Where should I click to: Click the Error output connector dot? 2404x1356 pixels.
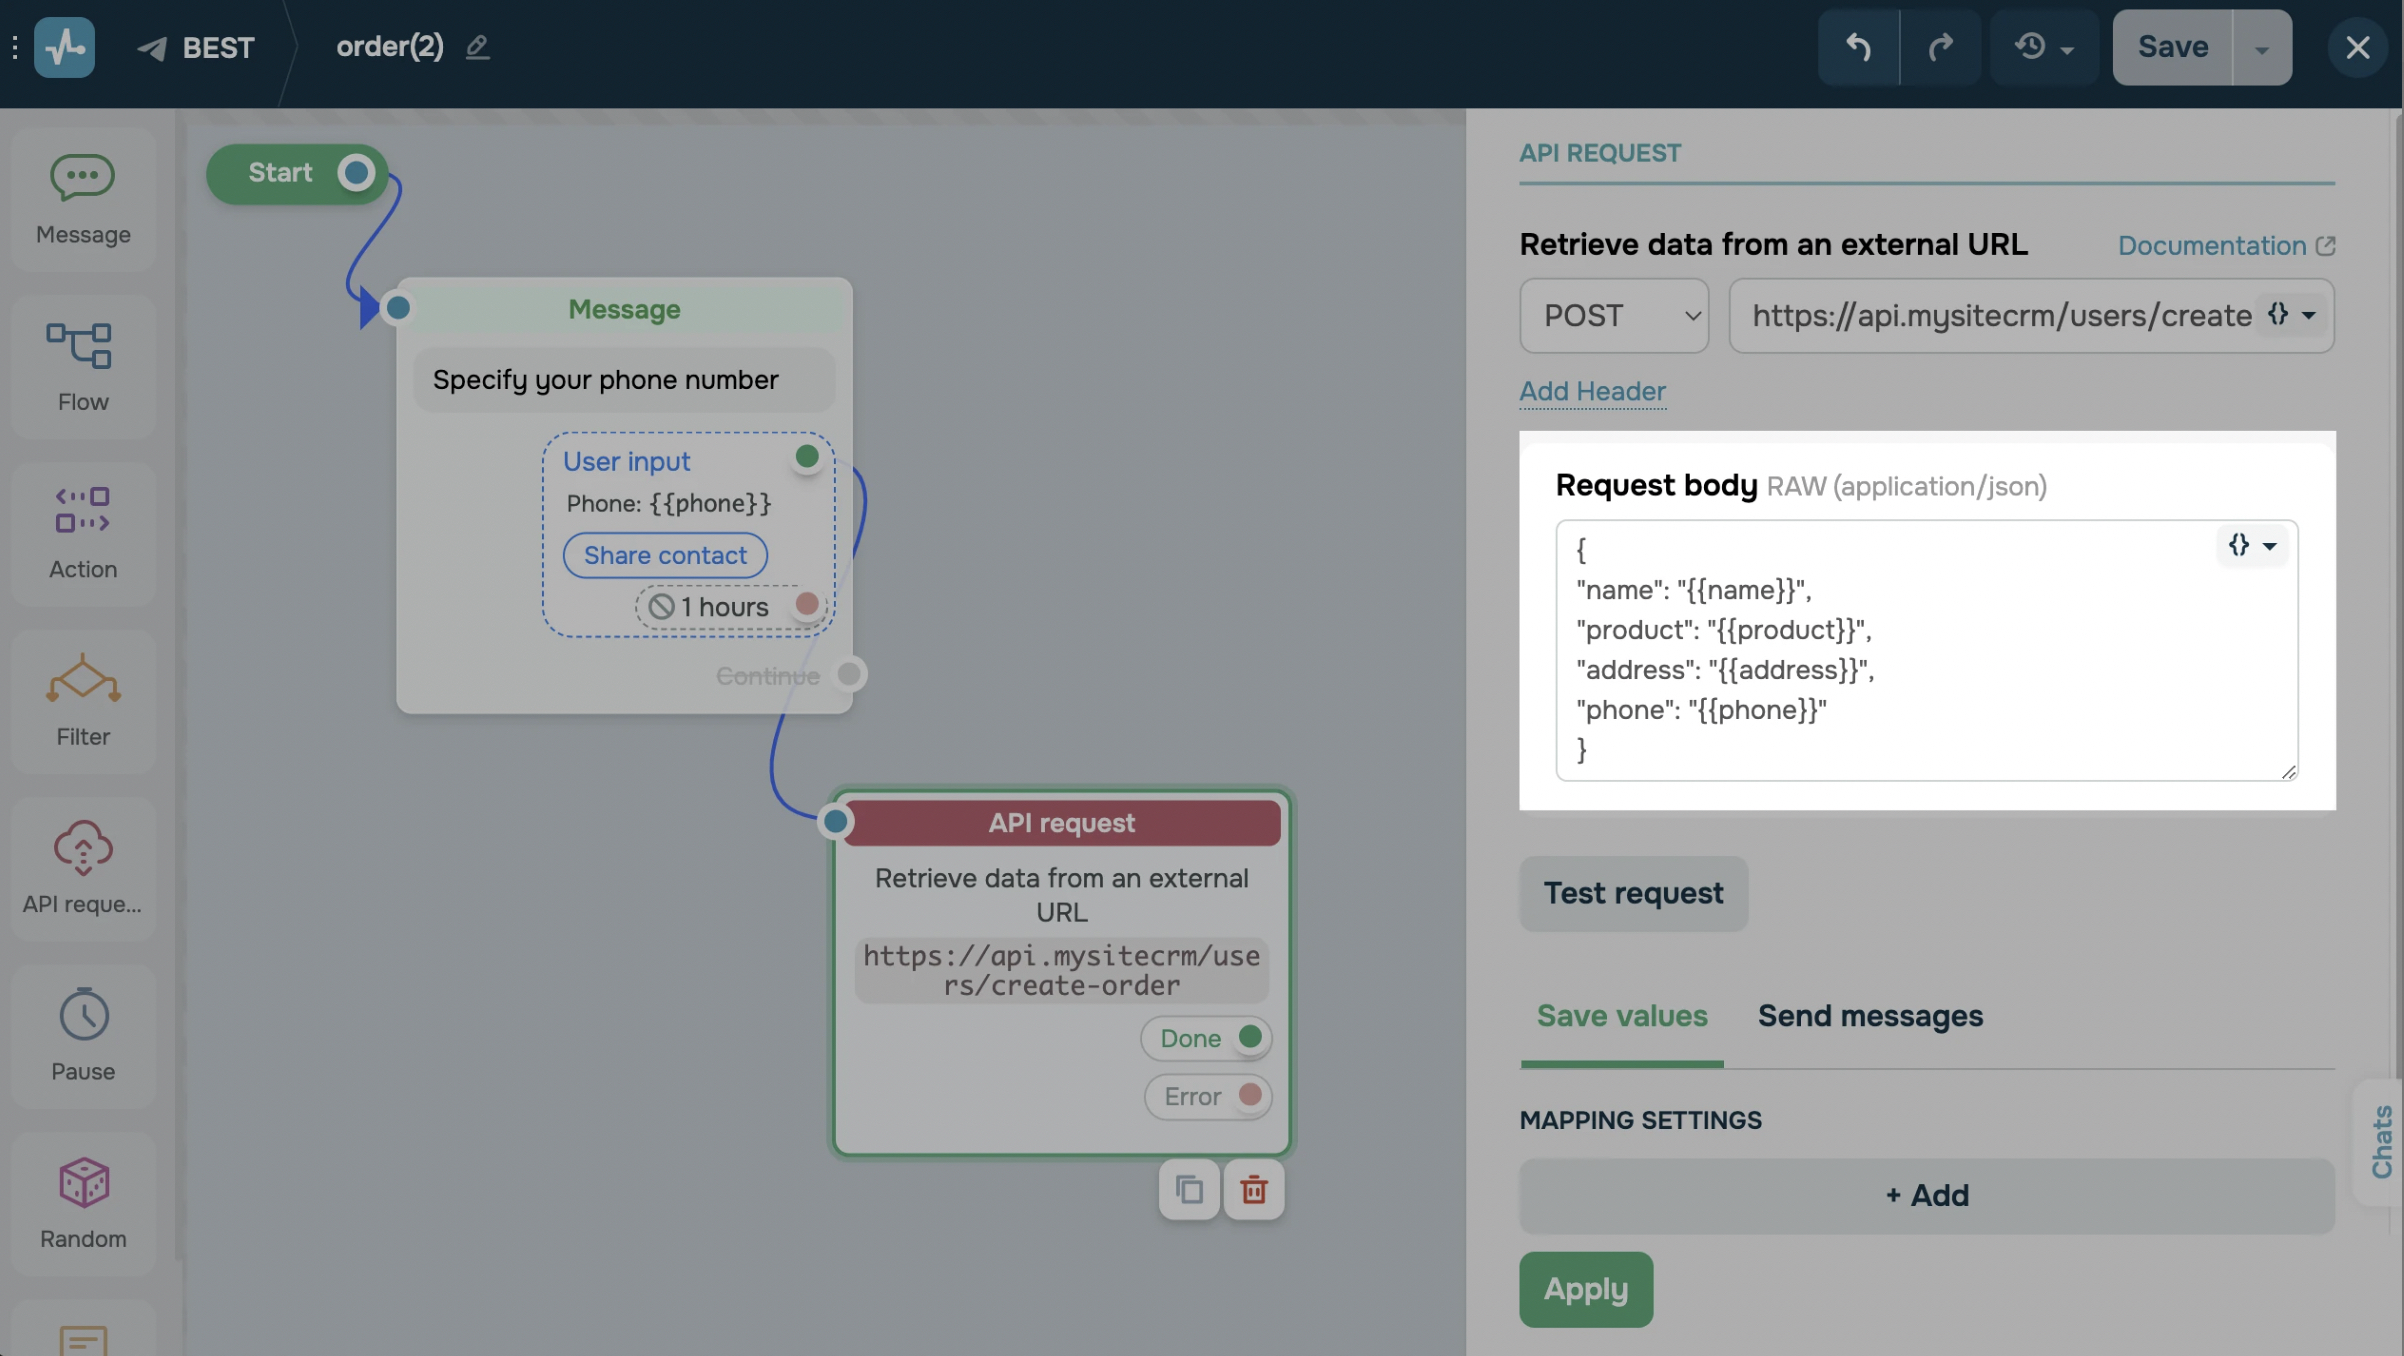point(1249,1095)
